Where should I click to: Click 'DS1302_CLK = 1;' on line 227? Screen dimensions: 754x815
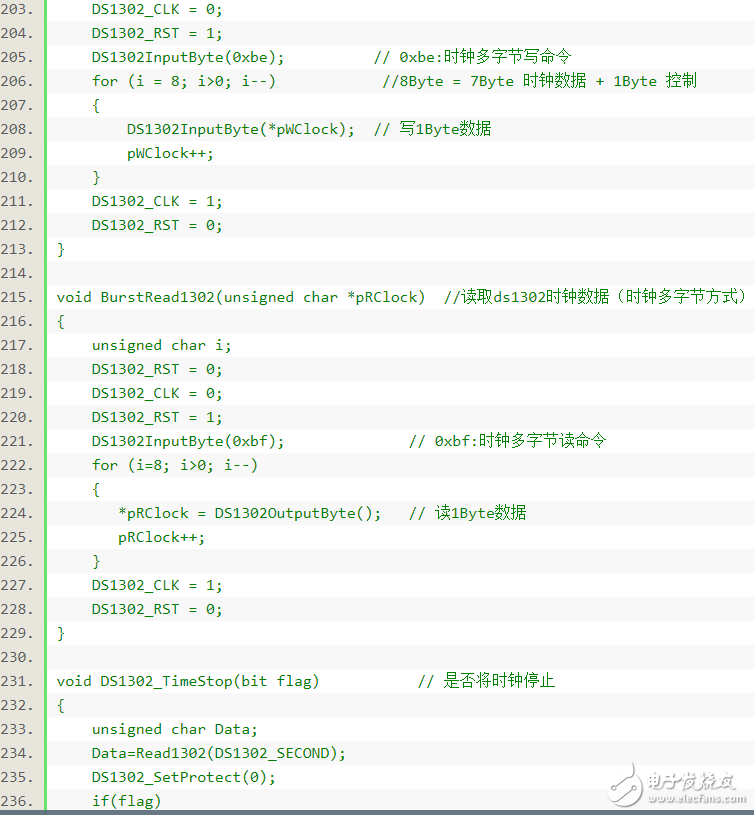(157, 585)
